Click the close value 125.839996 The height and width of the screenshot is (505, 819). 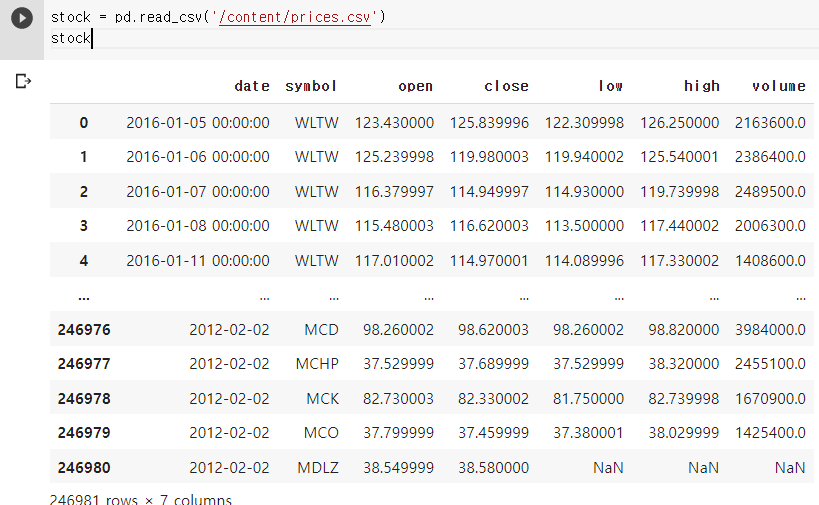[489, 123]
